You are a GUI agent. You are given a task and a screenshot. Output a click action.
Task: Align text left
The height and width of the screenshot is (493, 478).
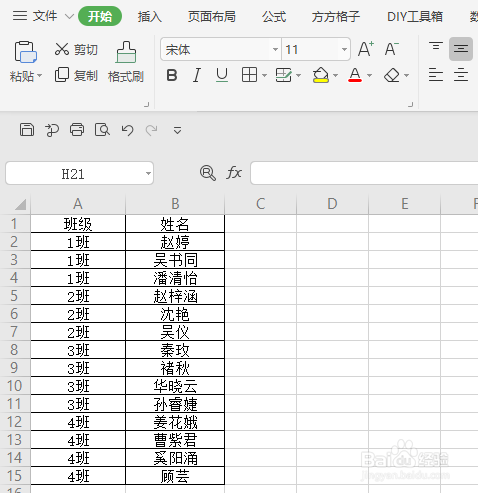(x=436, y=75)
